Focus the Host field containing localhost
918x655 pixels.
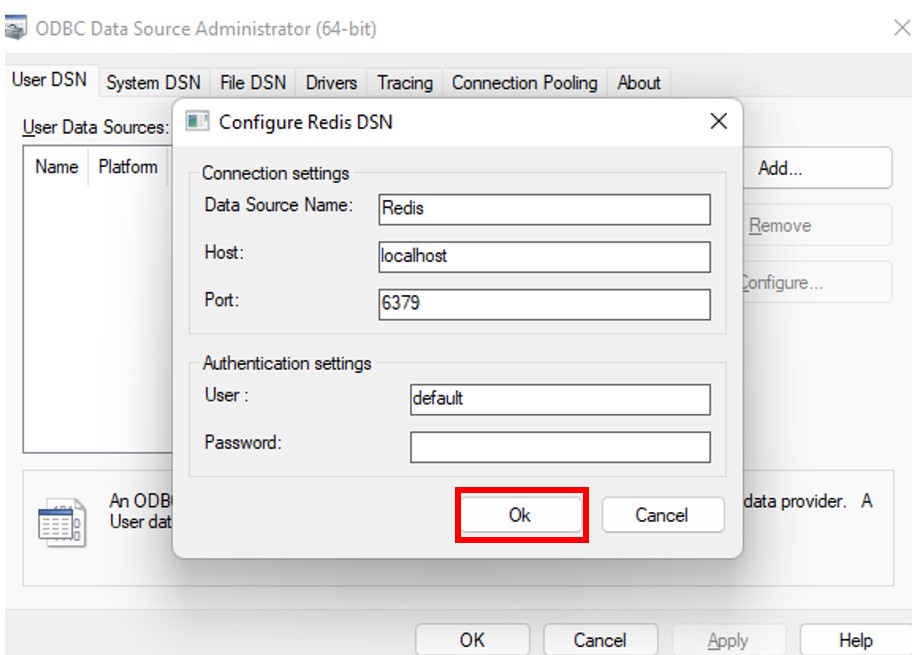click(x=544, y=256)
